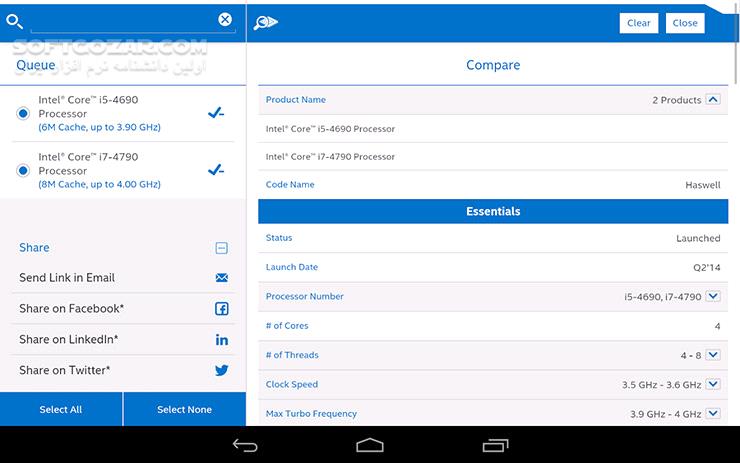This screenshot has width=740, height=463.
Task: Tap the Compare panel title
Action: (493, 65)
